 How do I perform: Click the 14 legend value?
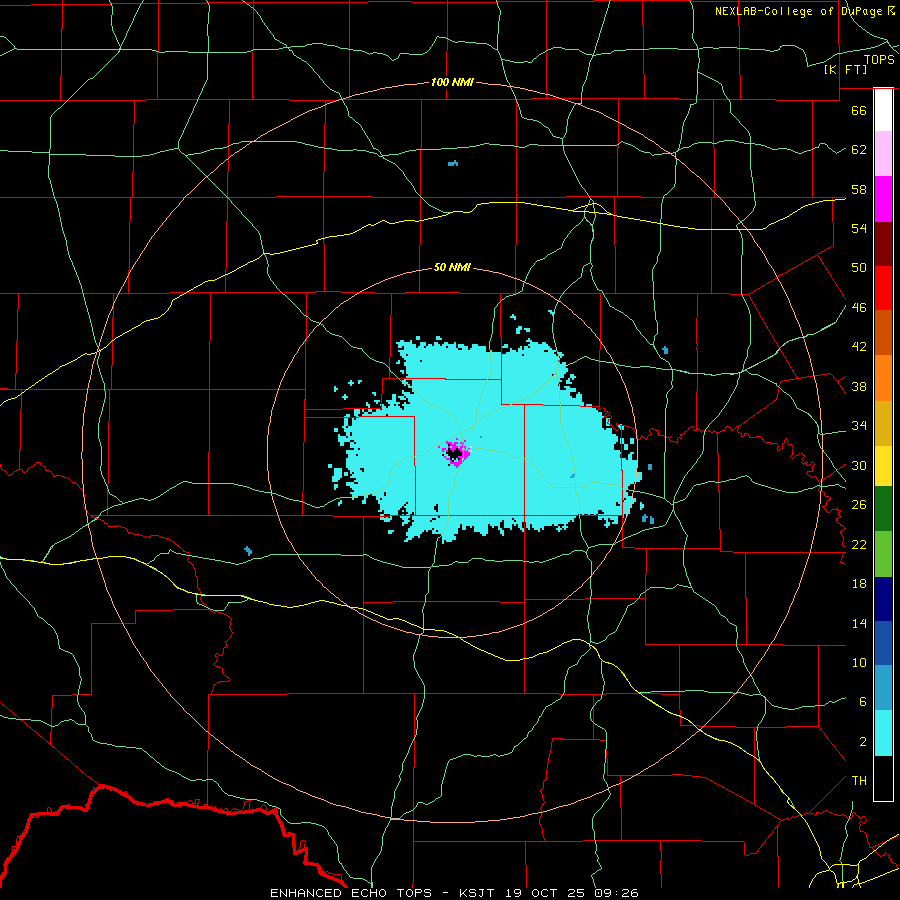tap(859, 623)
